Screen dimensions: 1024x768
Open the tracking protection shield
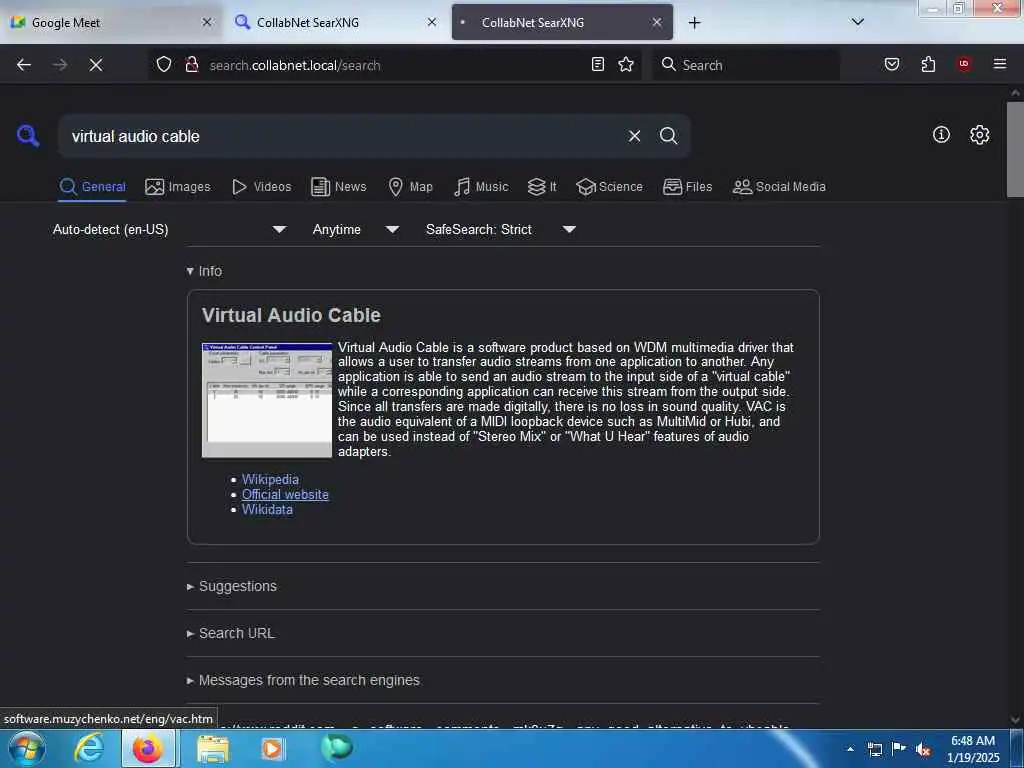(x=164, y=65)
